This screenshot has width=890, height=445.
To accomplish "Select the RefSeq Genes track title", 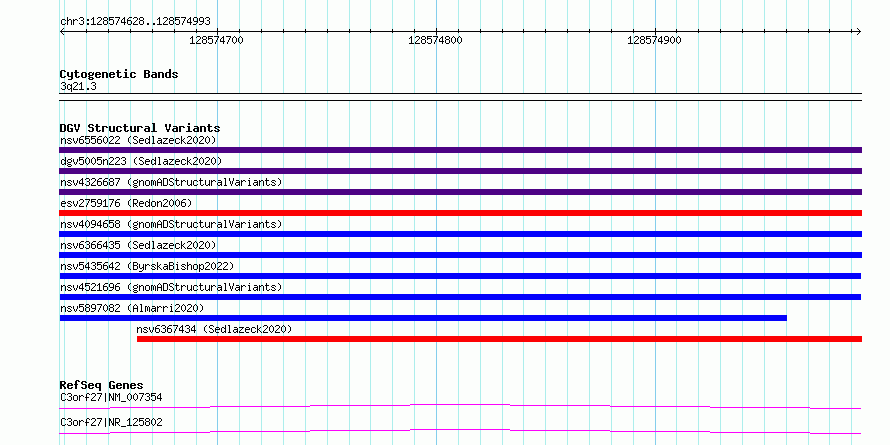I will click(x=102, y=385).
